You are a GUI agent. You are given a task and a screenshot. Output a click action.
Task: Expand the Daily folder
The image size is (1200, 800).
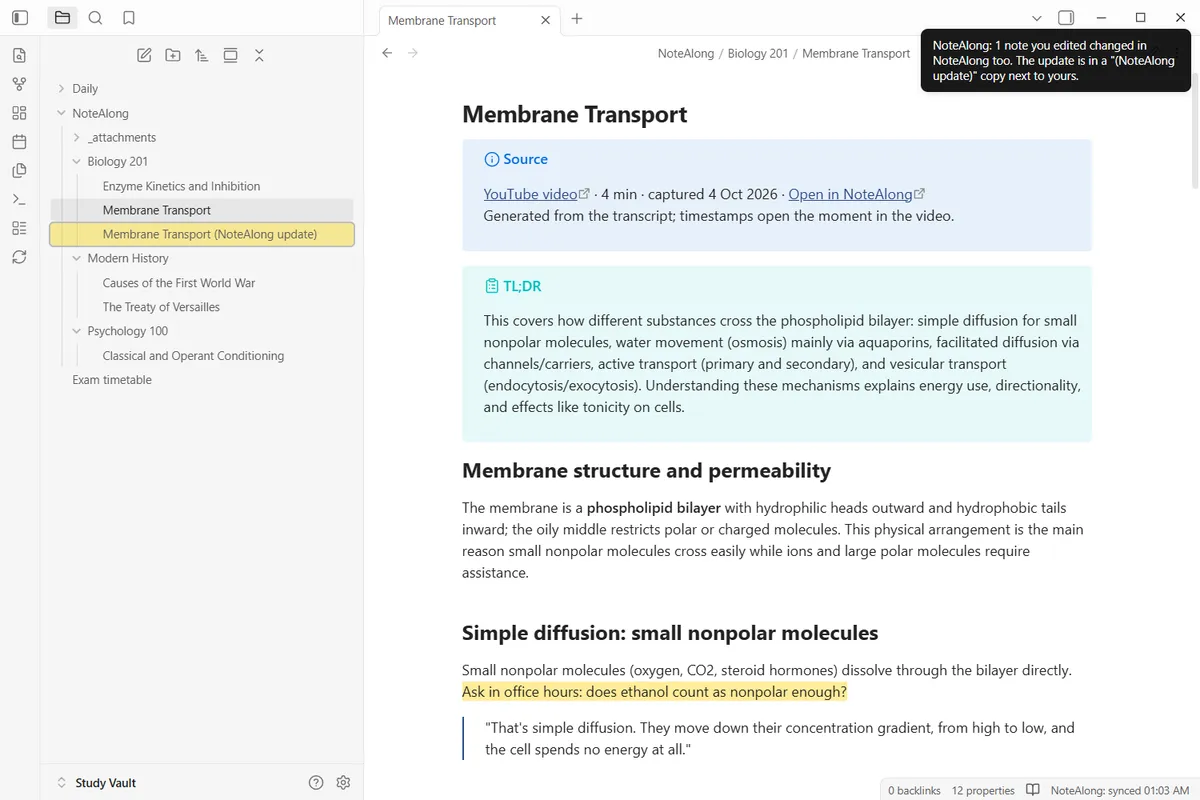[x=61, y=89]
